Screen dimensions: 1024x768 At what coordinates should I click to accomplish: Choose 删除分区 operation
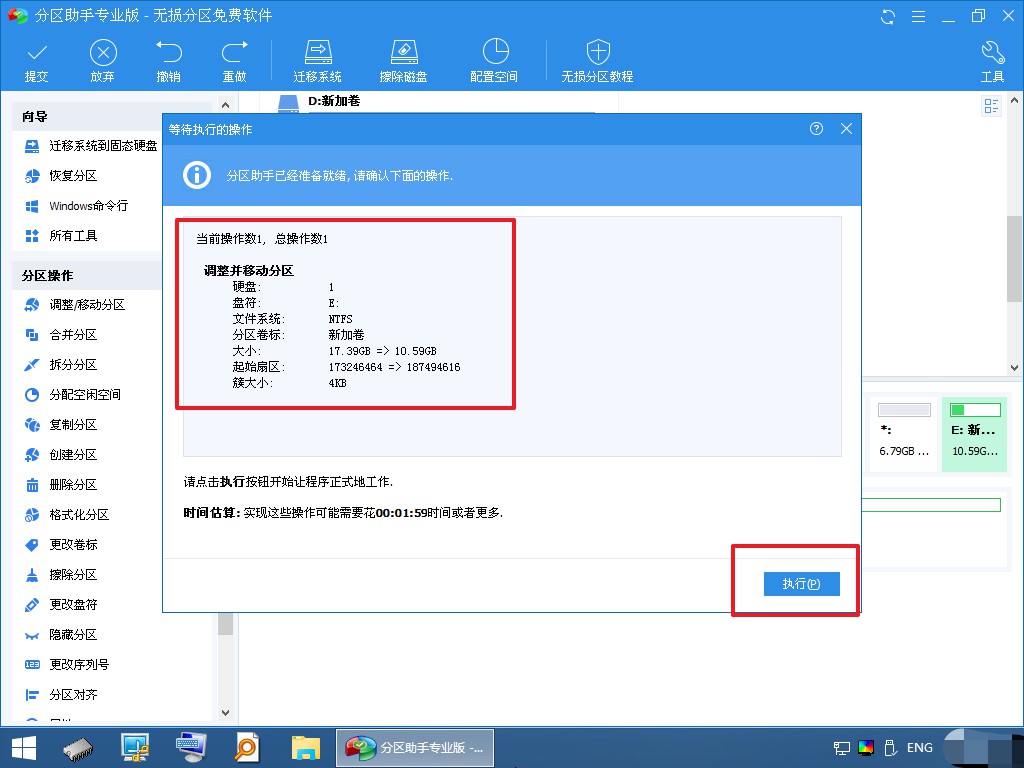[61, 485]
